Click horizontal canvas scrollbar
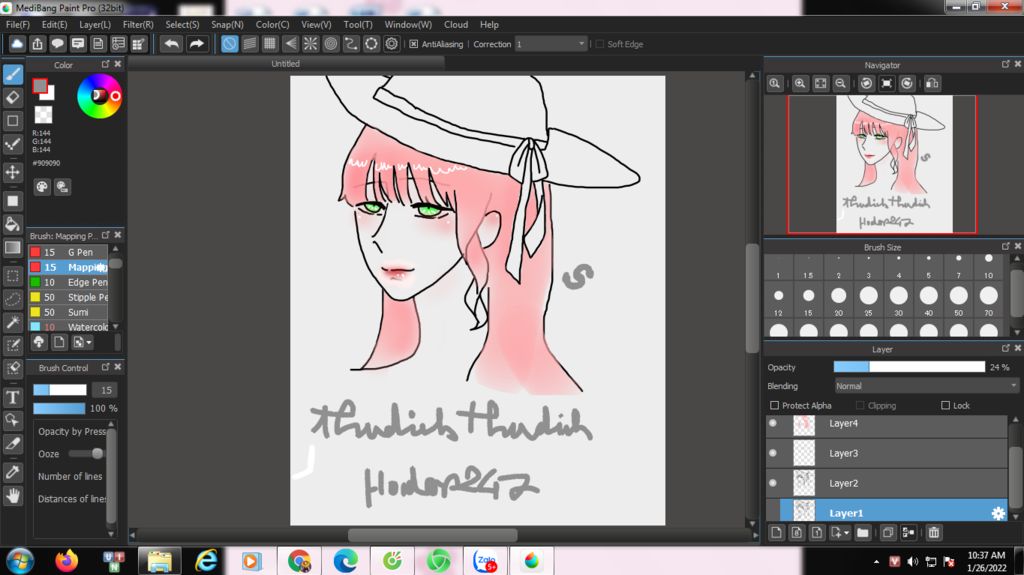This screenshot has width=1024, height=575. 432,535
